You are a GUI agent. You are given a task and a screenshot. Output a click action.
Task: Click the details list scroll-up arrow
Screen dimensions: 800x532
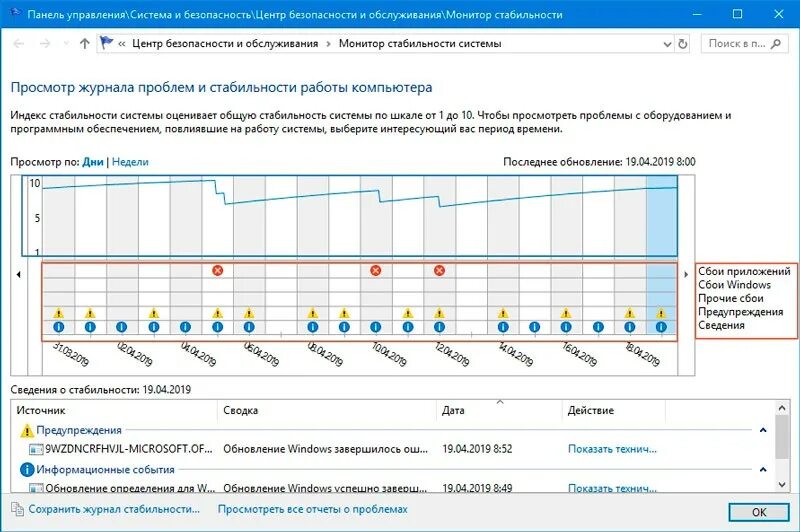[x=782, y=408]
